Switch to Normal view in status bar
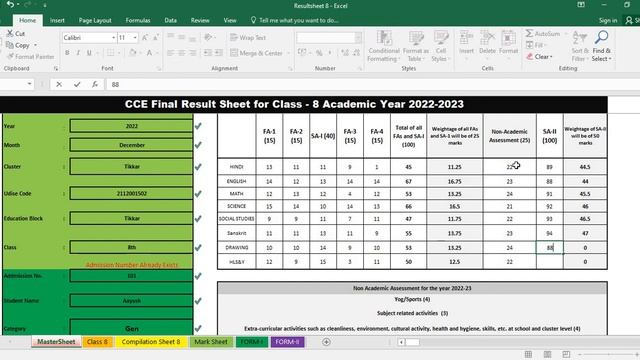 (528, 354)
